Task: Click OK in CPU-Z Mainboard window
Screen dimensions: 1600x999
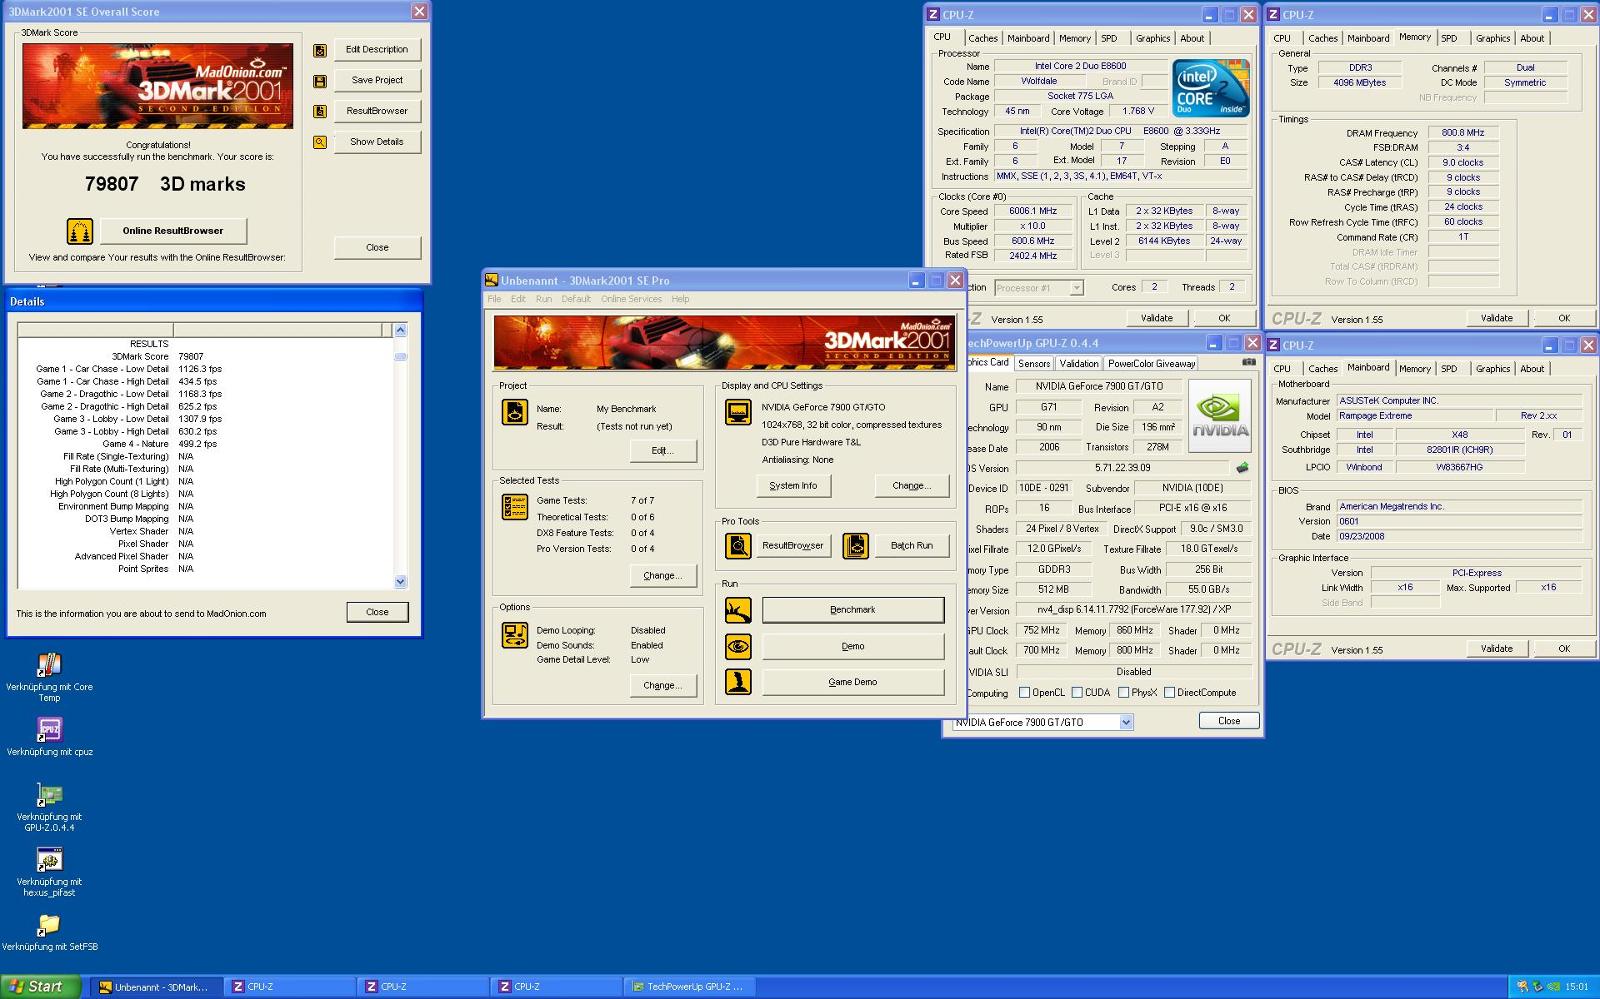Action: pyautogui.click(x=1564, y=649)
